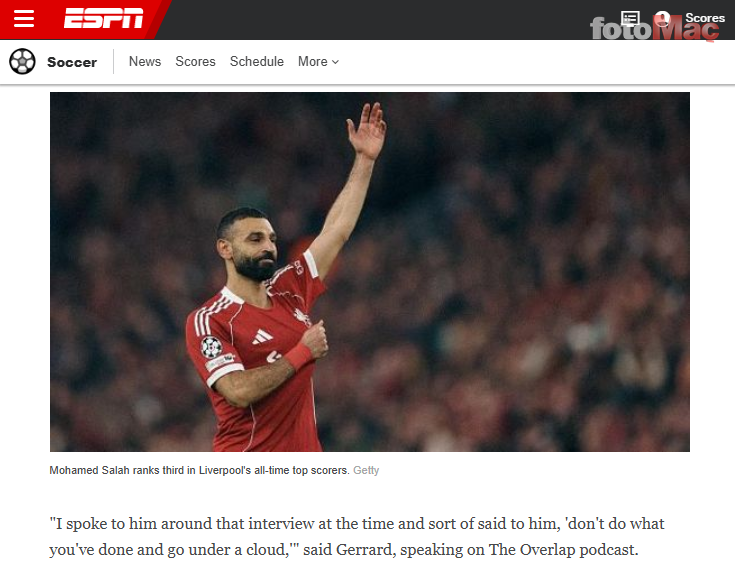Viewport: 735px width, 572px height.
Task: Click the Getty photo credit
Action: (366, 470)
